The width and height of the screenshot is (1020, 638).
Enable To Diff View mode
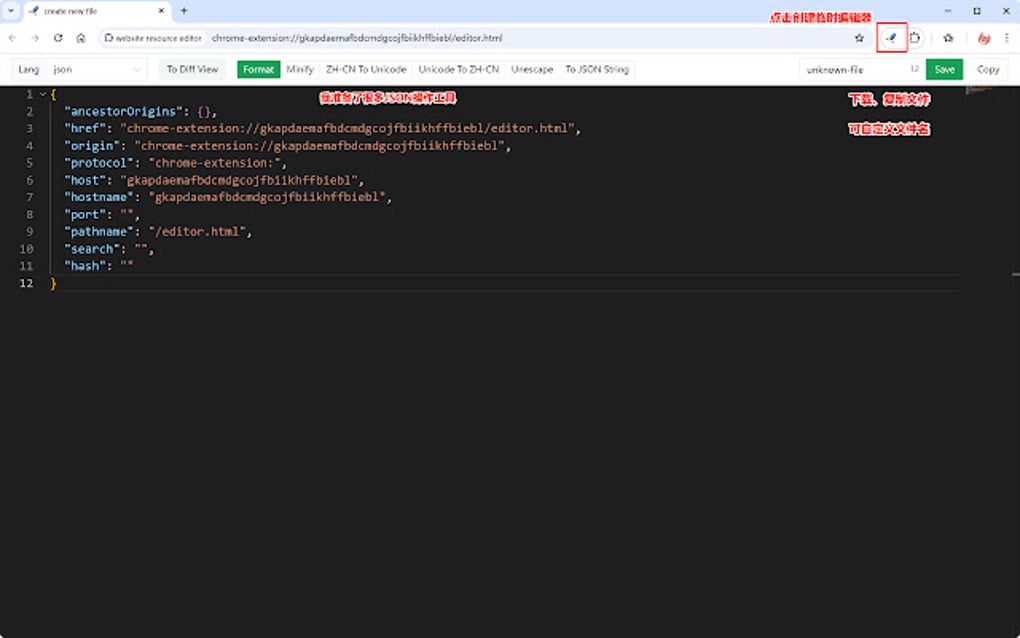pyautogui.click(x=192, y=69)
